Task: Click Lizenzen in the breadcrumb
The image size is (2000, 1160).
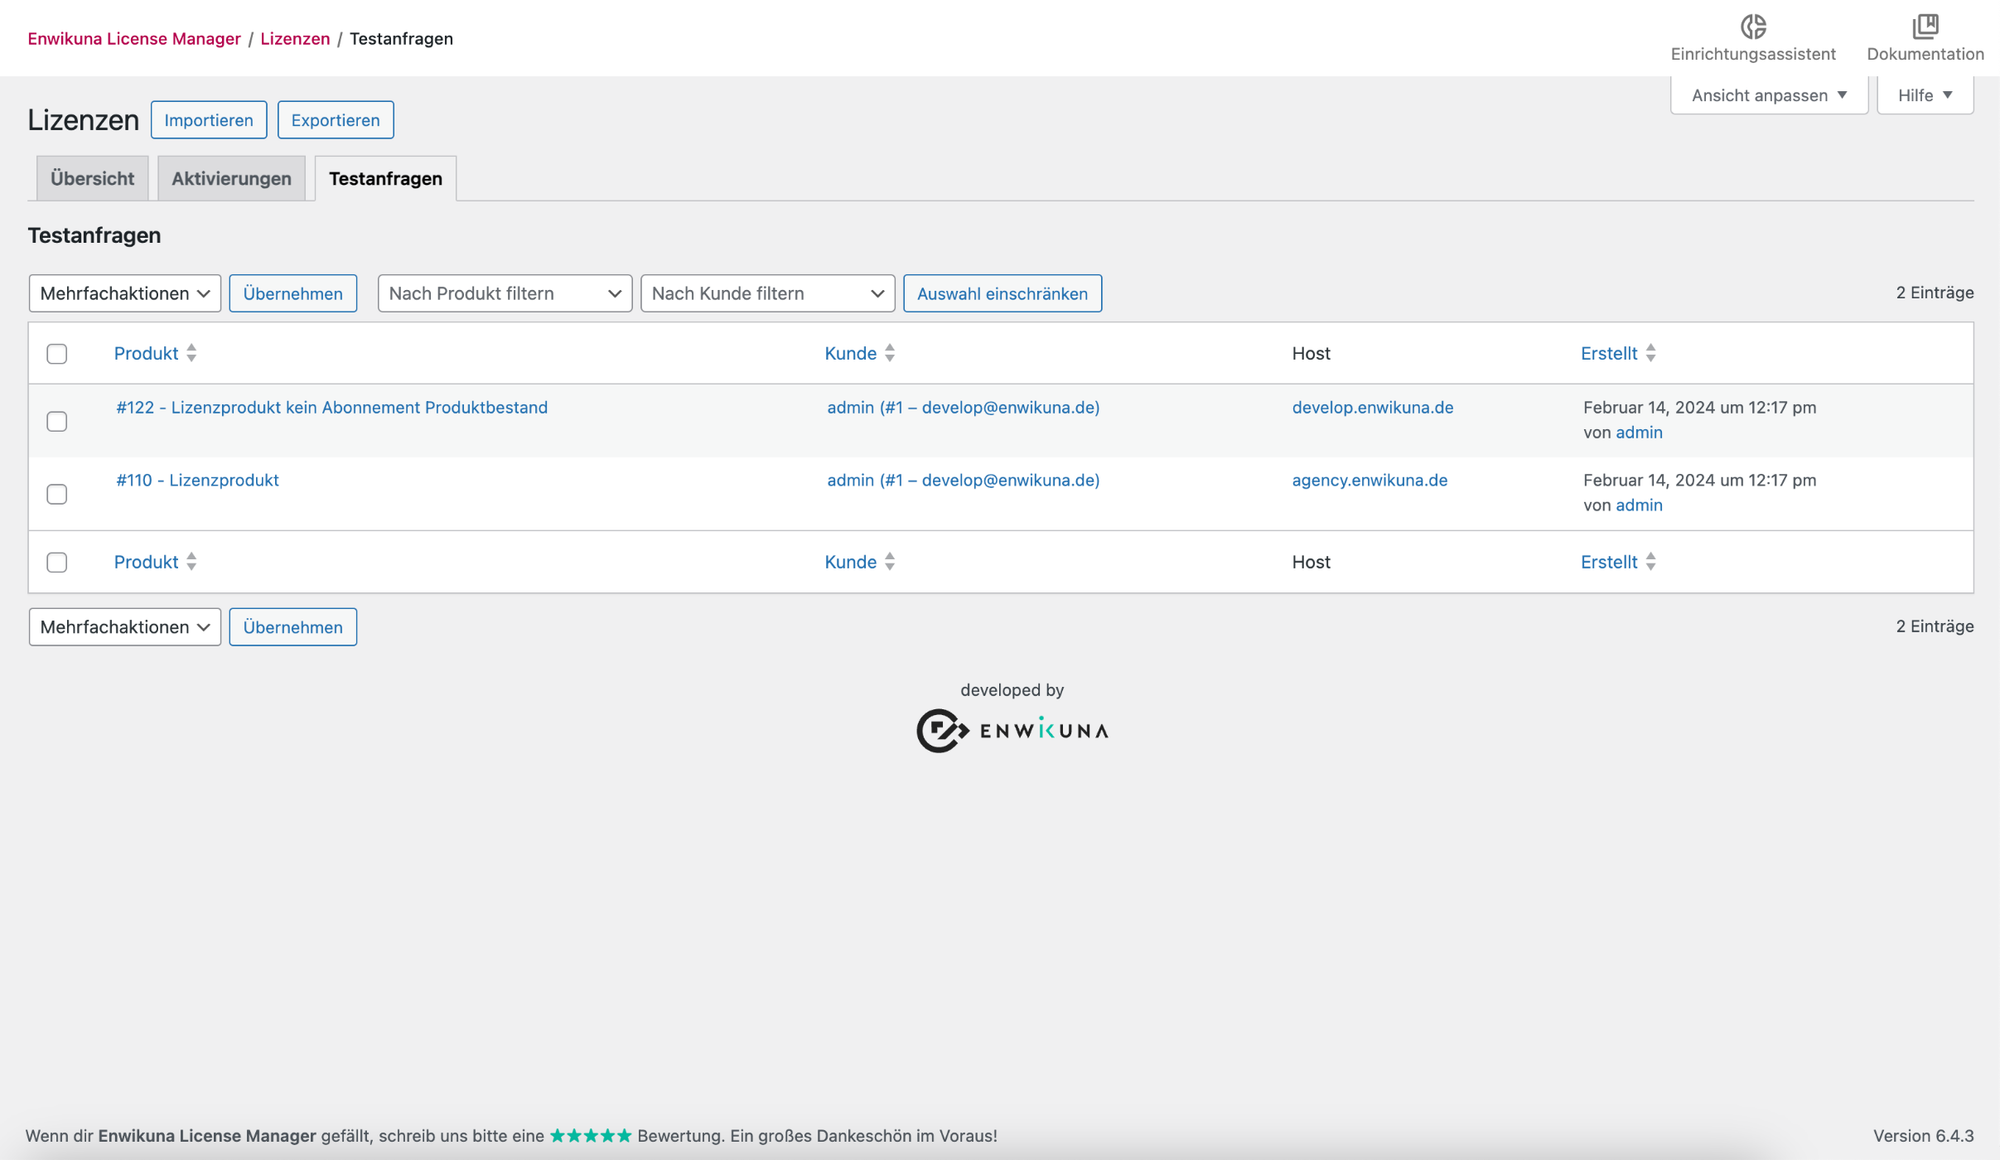Action: click(295, 38)
